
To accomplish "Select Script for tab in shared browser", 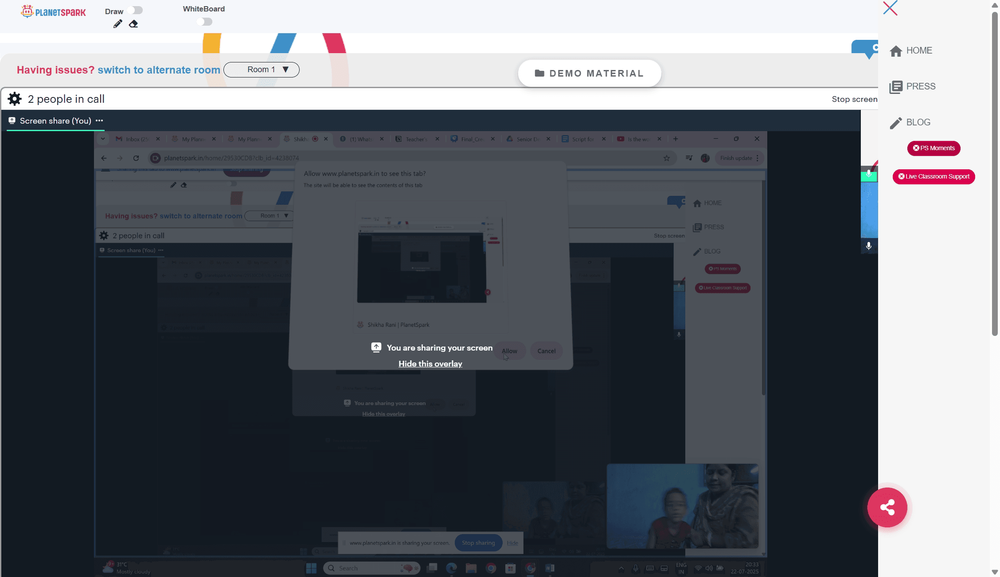I will point(584,139).
